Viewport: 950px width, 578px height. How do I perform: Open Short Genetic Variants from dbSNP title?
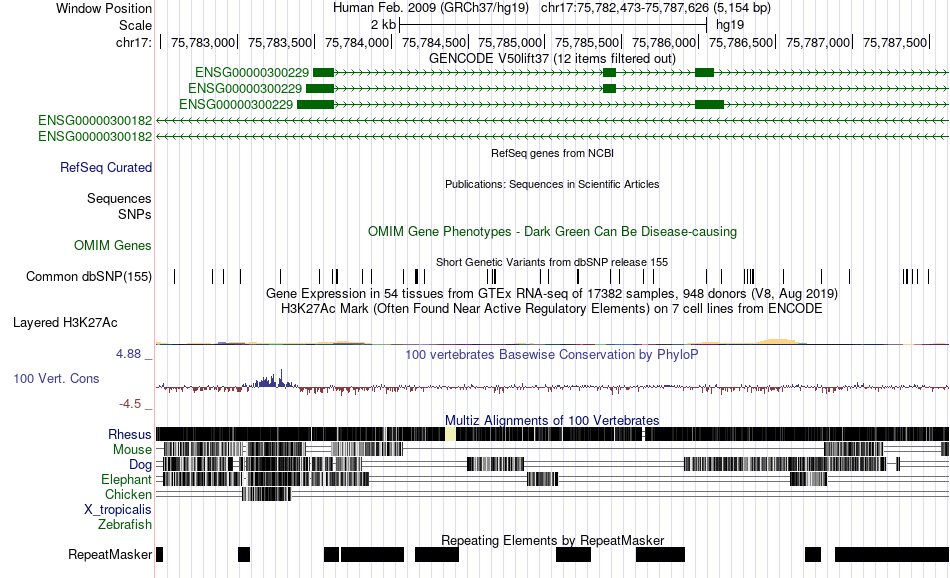pos(552,262)
